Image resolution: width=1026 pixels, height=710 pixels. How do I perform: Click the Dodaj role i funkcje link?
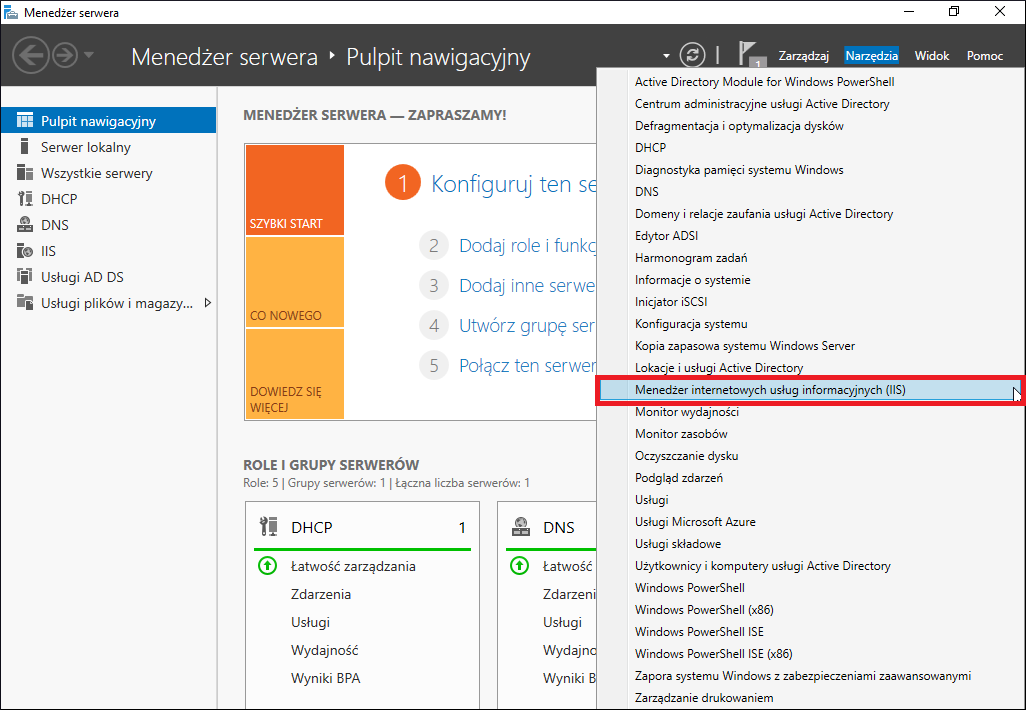pos(527,245)
